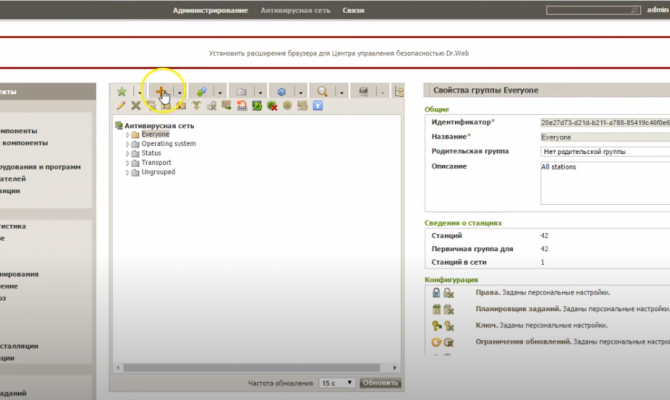
Task: Click the Ограничения обновлений settings text
Action: point(573,342)
